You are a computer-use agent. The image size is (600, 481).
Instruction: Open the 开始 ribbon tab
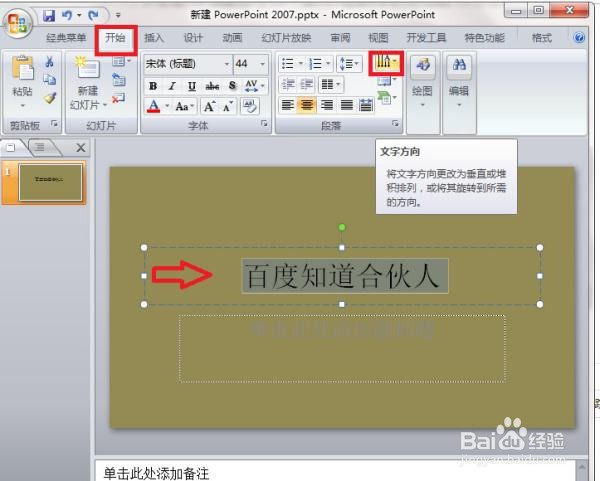click(x=115, y=38)
